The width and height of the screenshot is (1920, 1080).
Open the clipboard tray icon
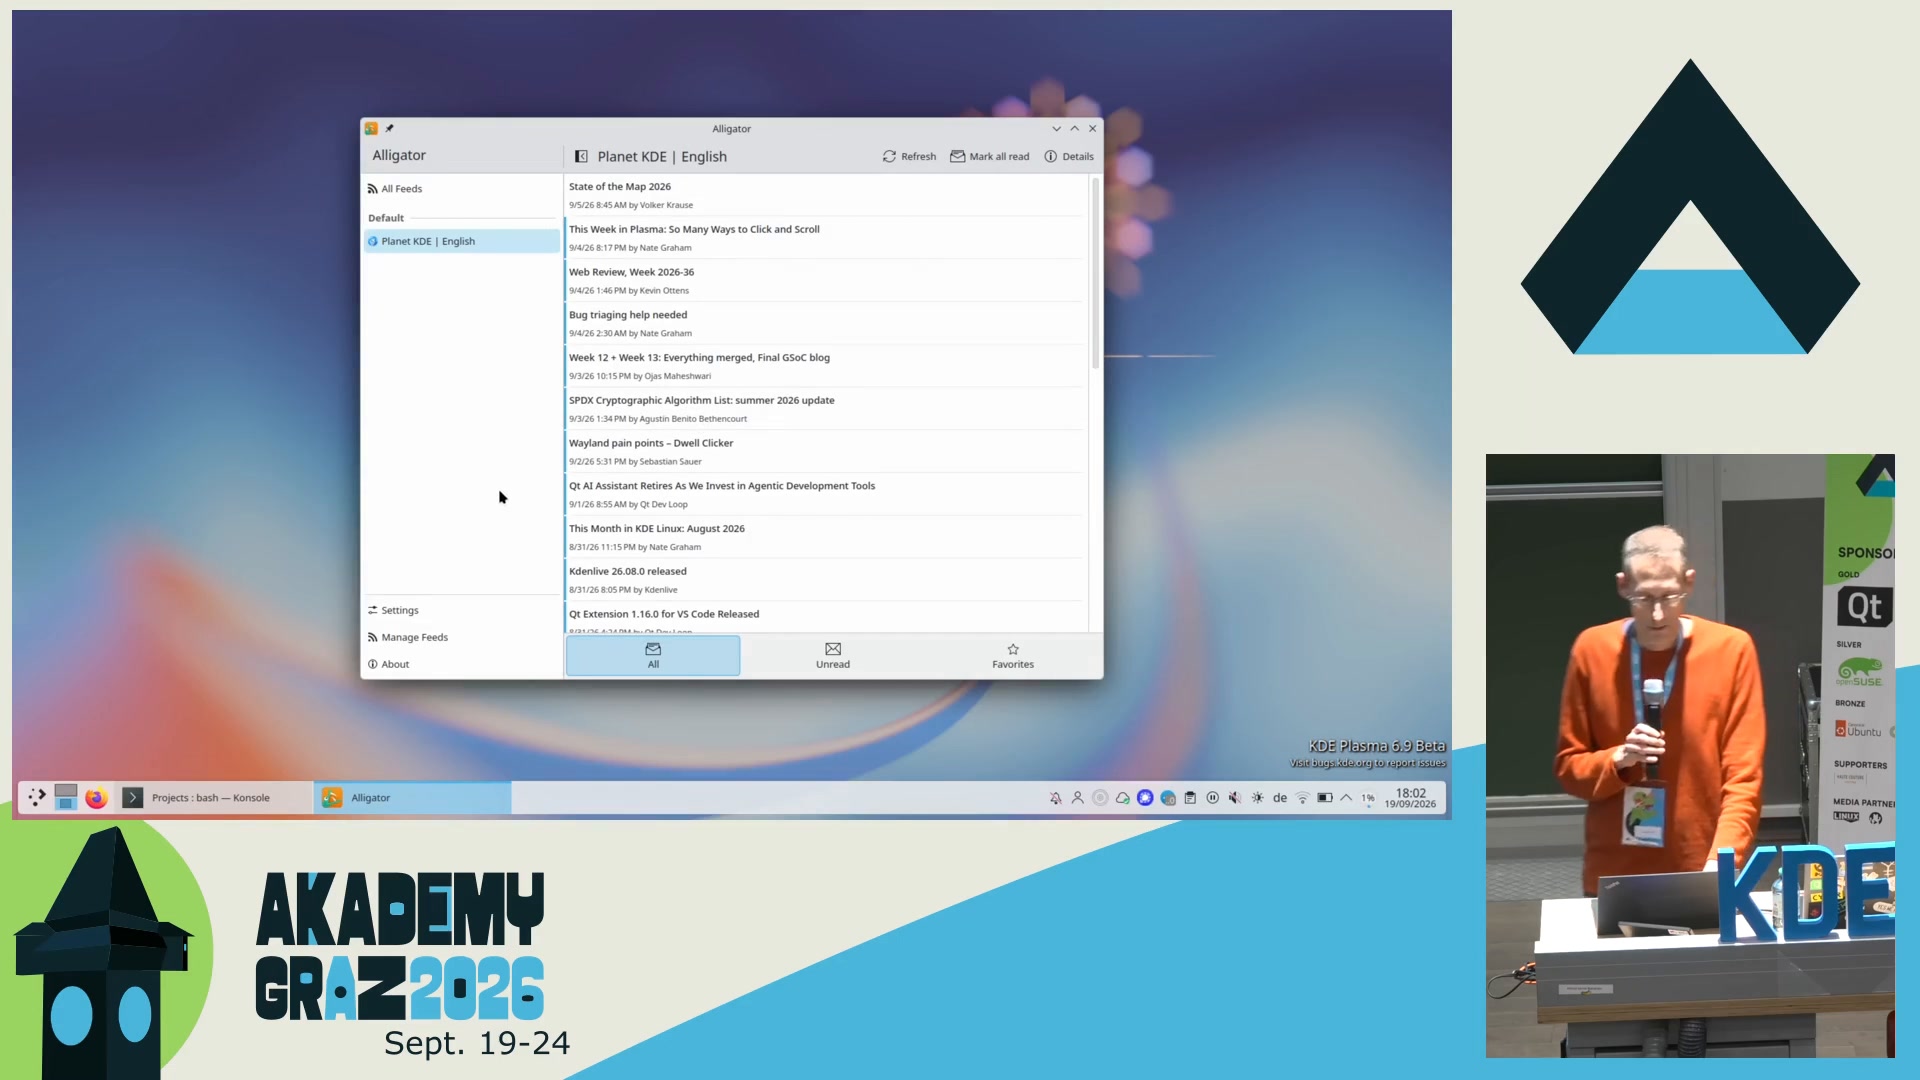click(1190, 798)
